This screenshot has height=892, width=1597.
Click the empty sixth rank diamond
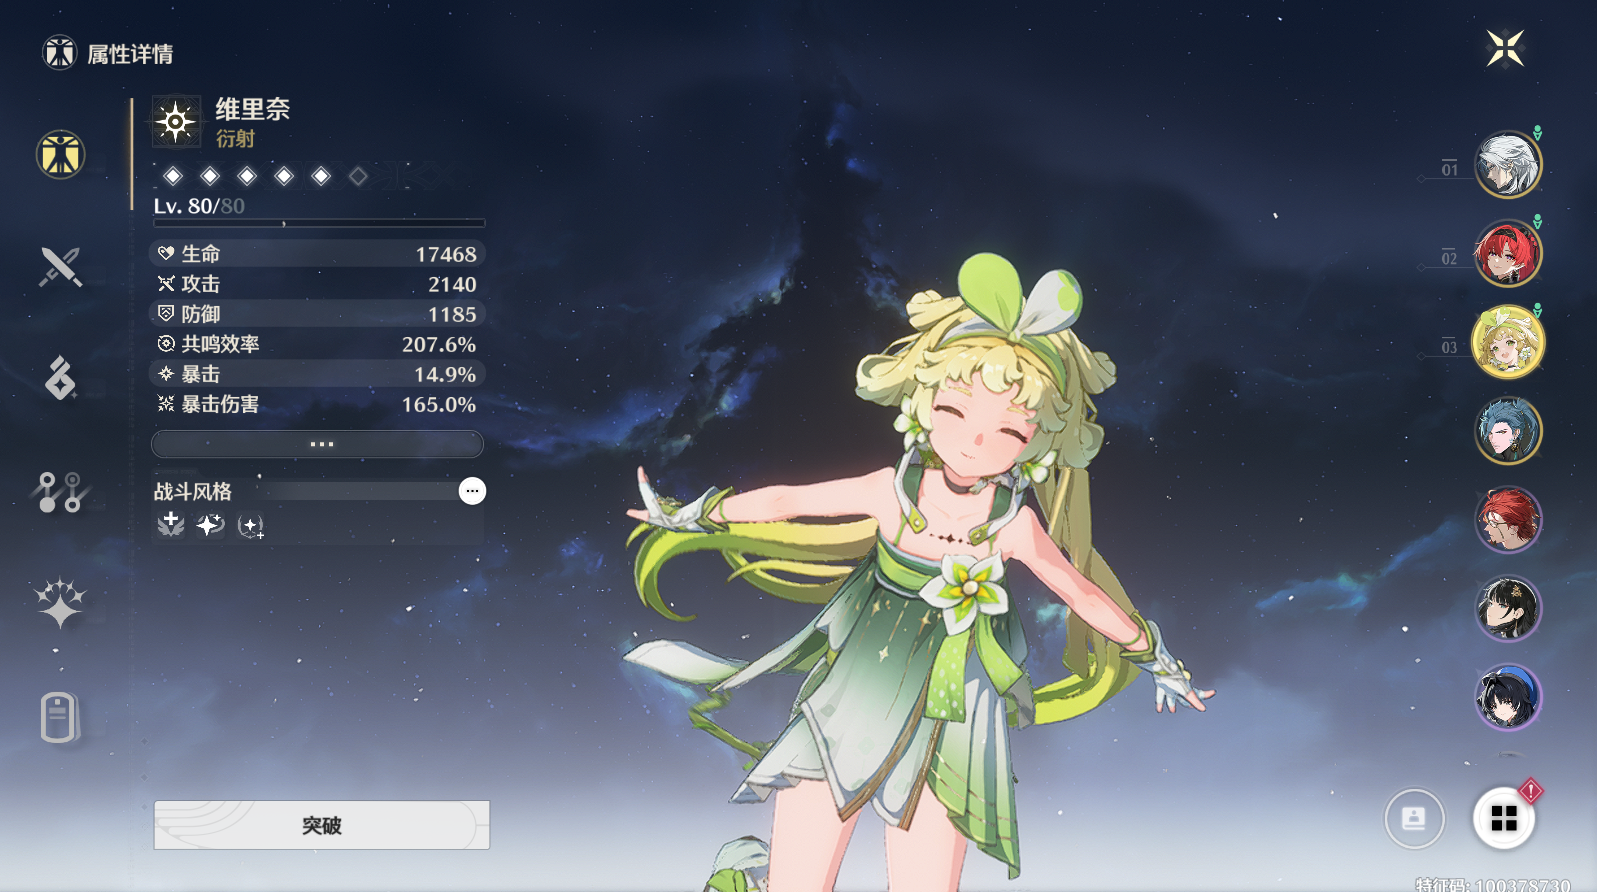pyautogui.click(x=358, y=176)
